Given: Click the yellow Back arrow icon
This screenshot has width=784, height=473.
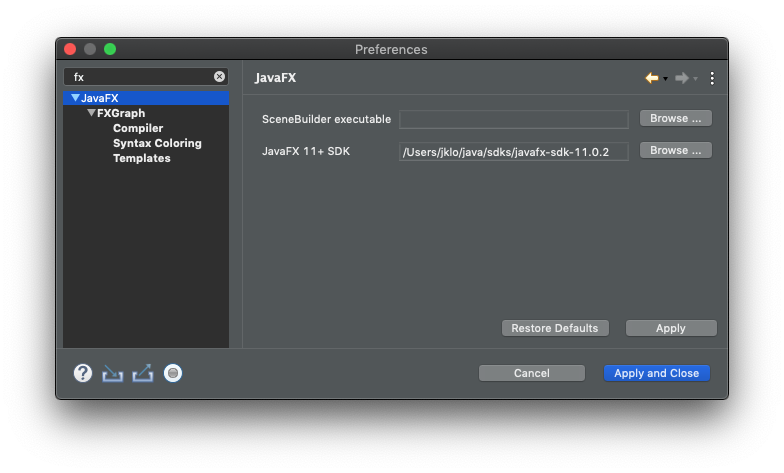Looking at the screenshot, I should click(651, 78).
